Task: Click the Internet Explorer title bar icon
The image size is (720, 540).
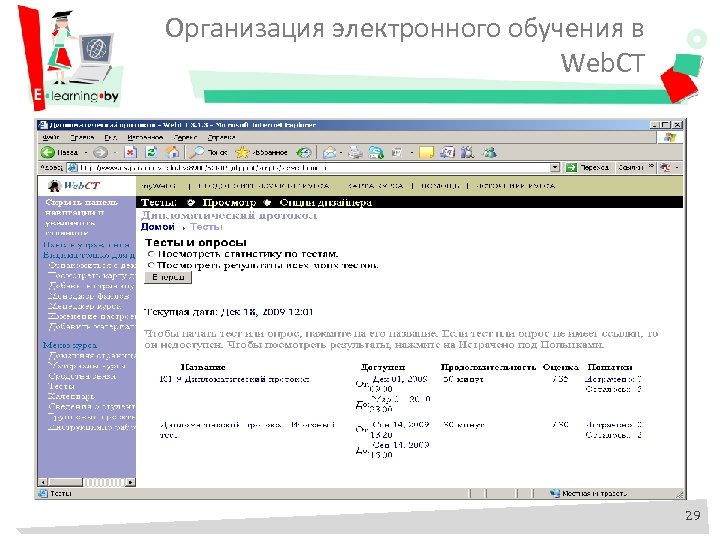Action: point(43,125)
